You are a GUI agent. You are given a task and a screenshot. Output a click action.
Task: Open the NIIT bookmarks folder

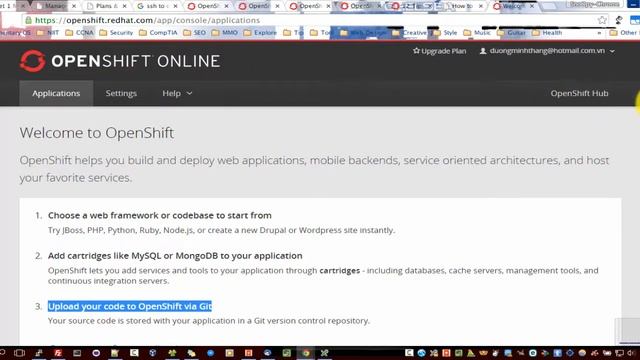coord(48,33)
